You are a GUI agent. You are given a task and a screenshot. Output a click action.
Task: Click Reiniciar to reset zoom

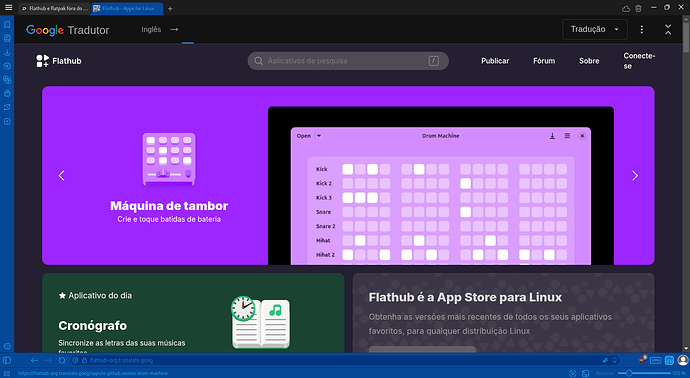coord(605,374)
